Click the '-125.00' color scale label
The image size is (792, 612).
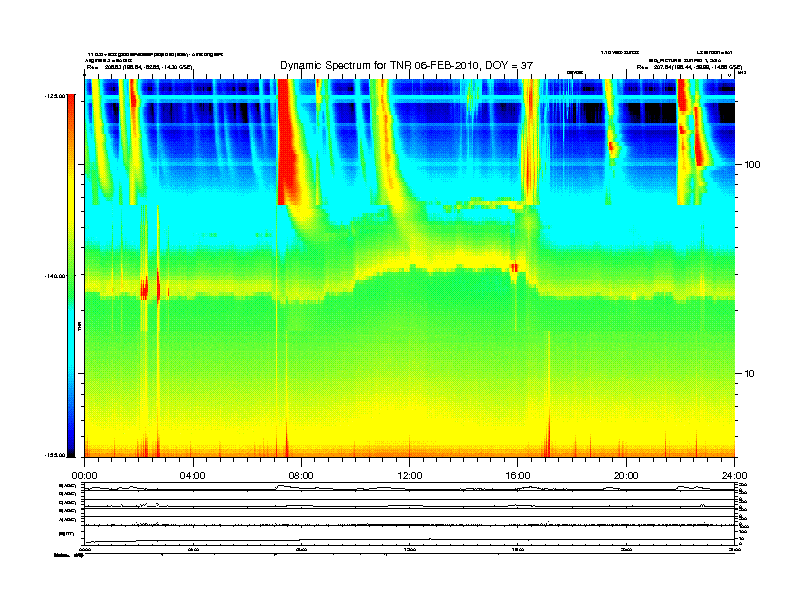55,95
